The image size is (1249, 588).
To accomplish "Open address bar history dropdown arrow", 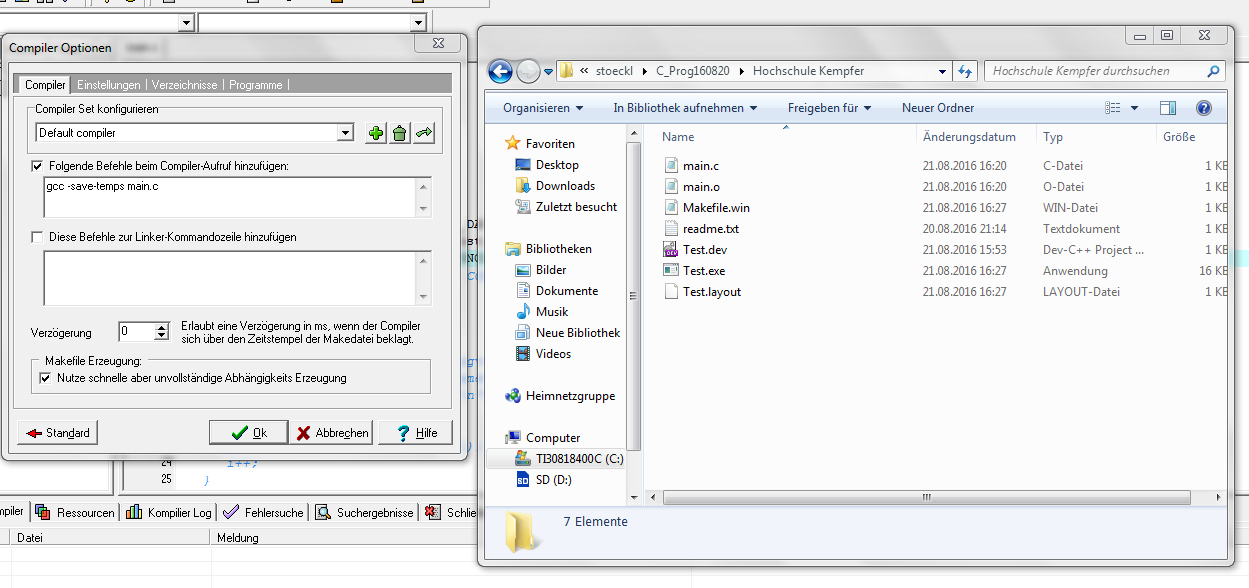I will [x=942, y=71].
